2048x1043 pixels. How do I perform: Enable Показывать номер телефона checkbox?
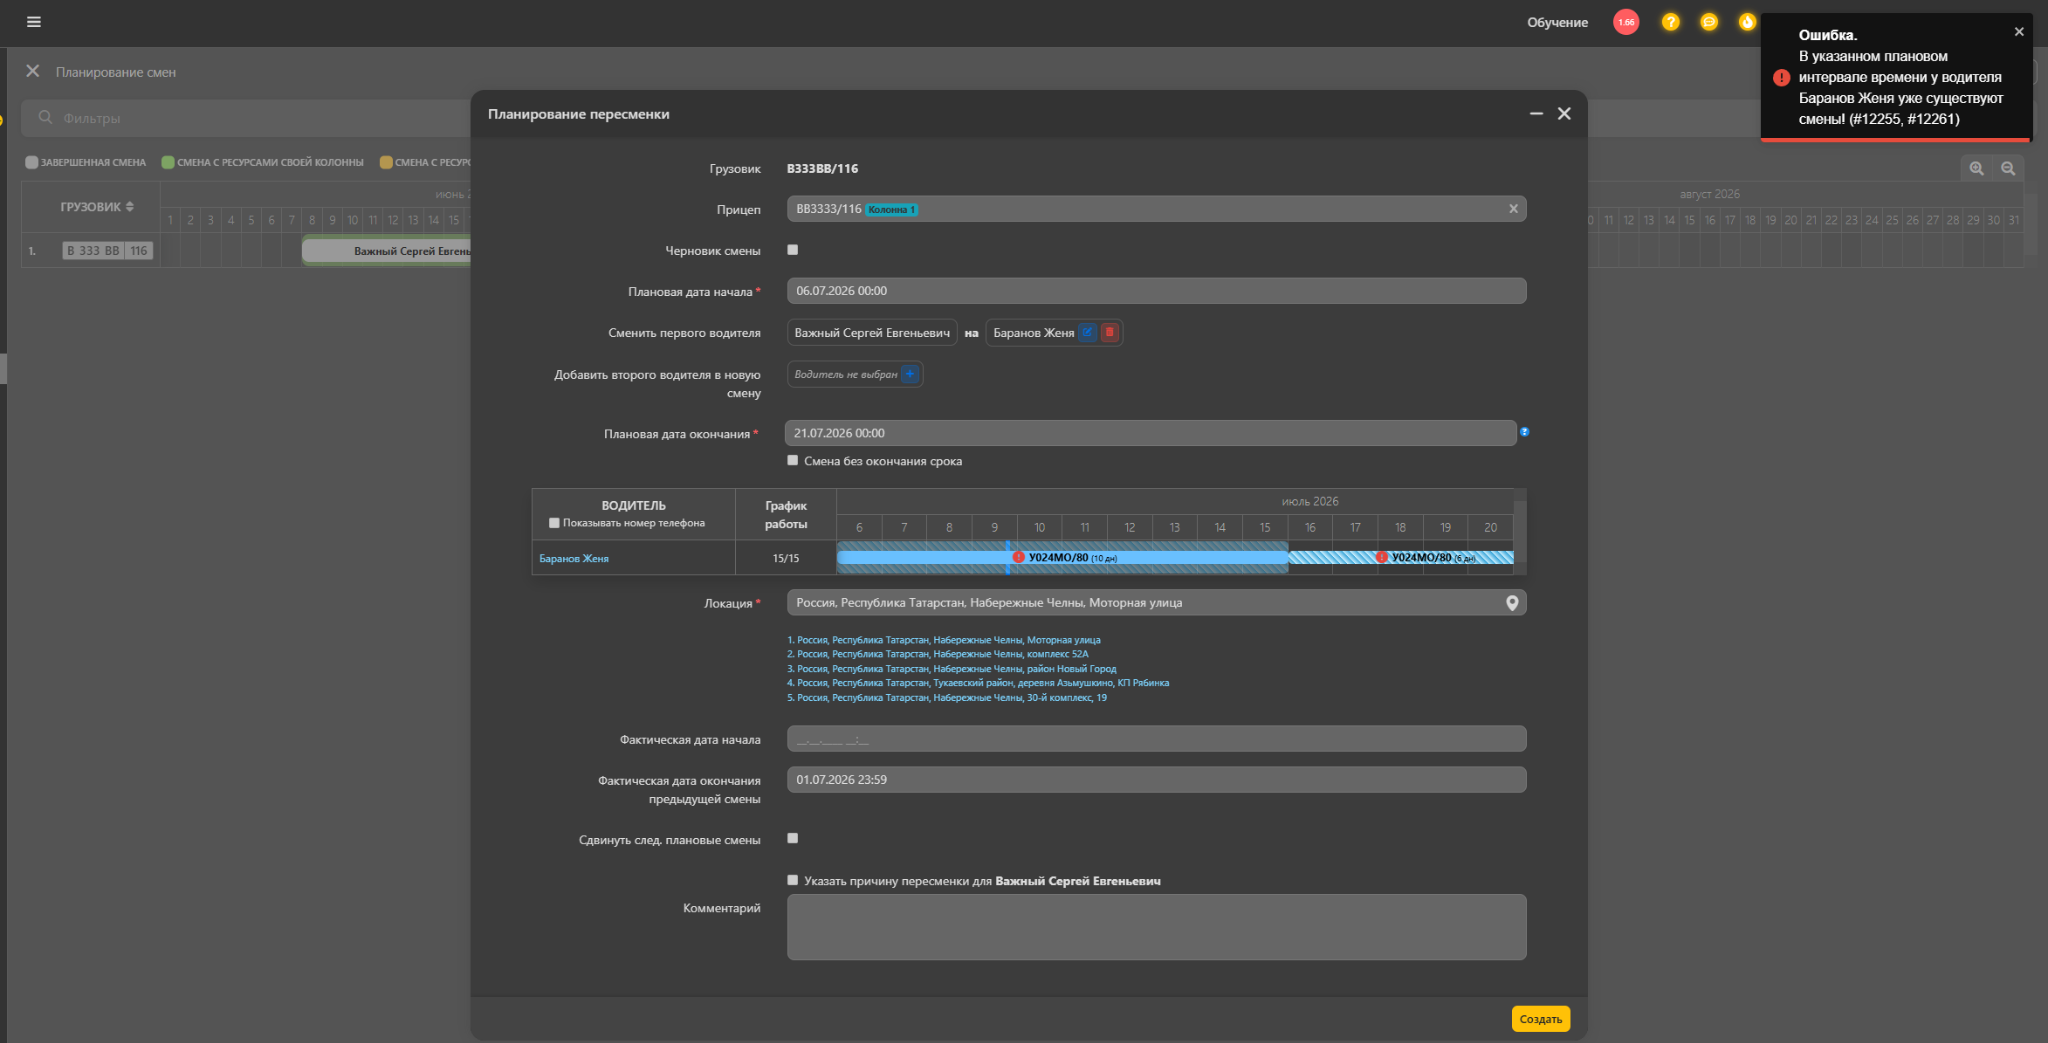[x=554, y=523]
